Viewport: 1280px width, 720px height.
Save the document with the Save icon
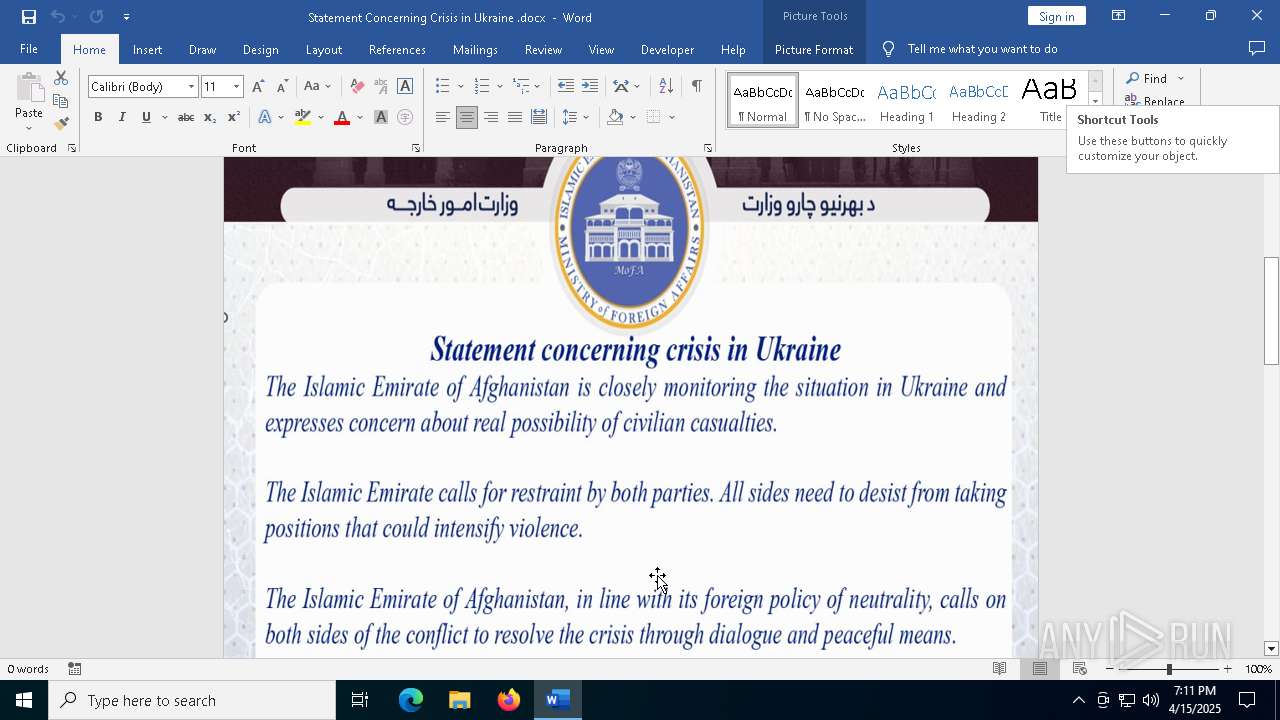click(x=28, y=17)
